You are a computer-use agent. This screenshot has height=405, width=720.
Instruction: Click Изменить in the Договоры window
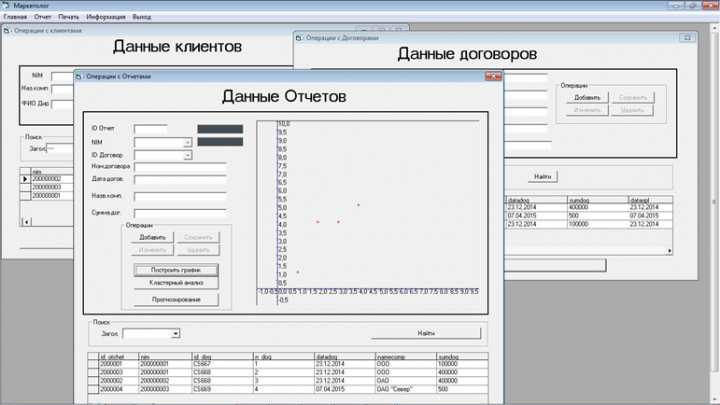(587, 110)
